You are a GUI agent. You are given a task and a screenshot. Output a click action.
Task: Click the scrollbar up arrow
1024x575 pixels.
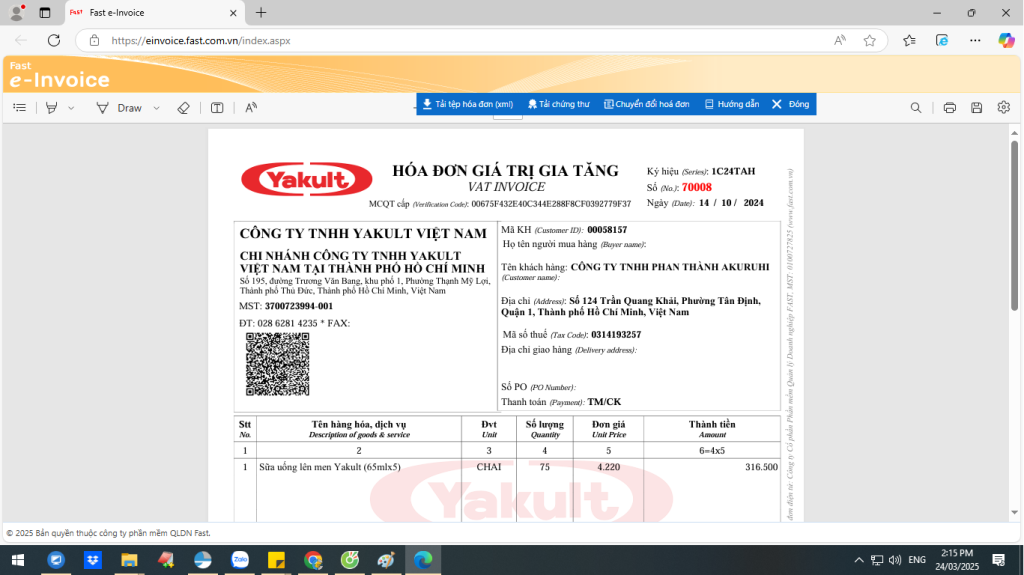[1014, 133]
